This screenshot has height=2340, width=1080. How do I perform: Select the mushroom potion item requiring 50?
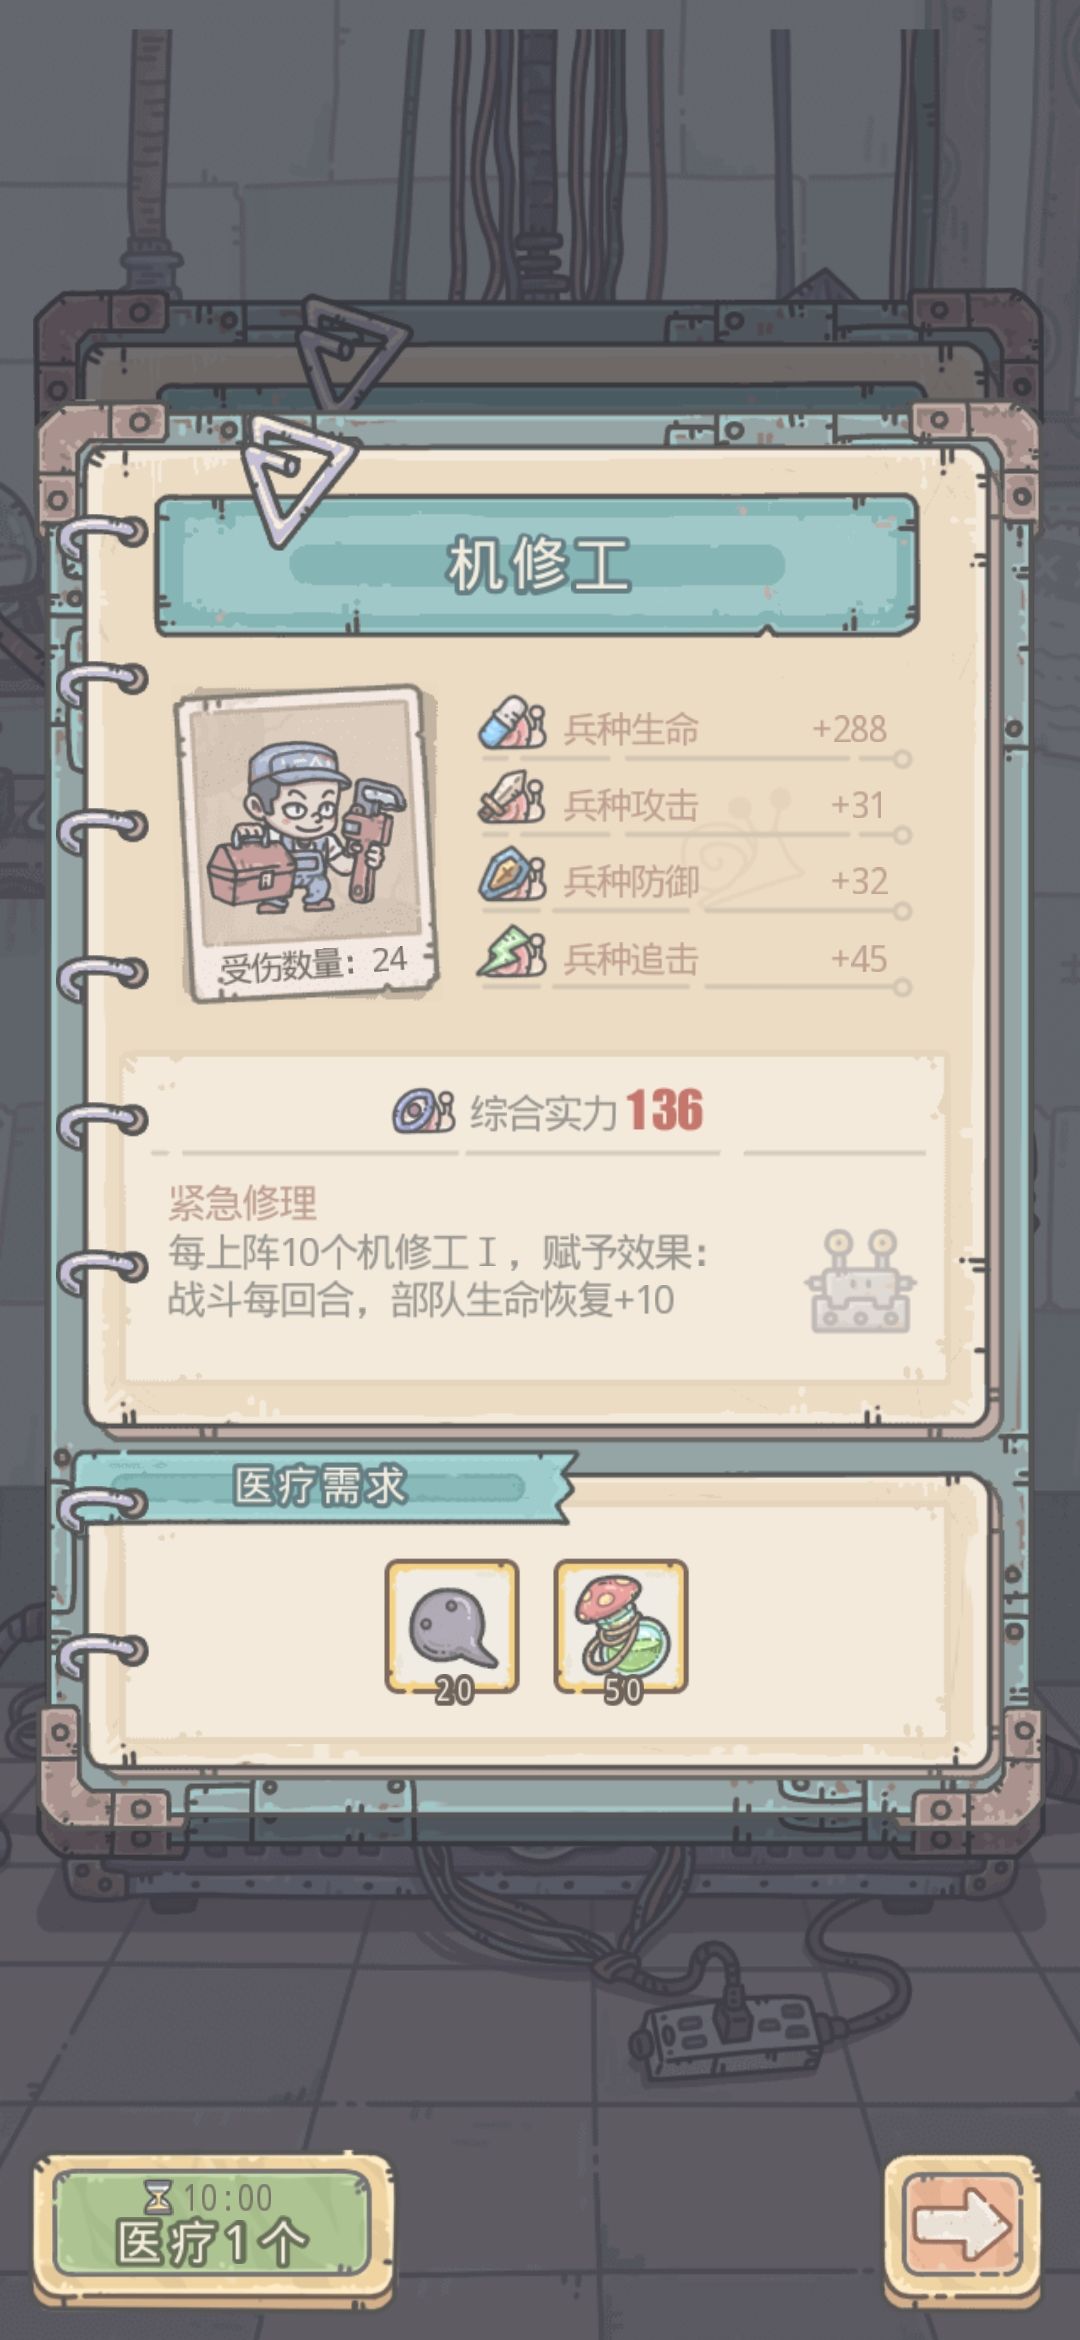pyautogui.click(x=621, y=1627)
